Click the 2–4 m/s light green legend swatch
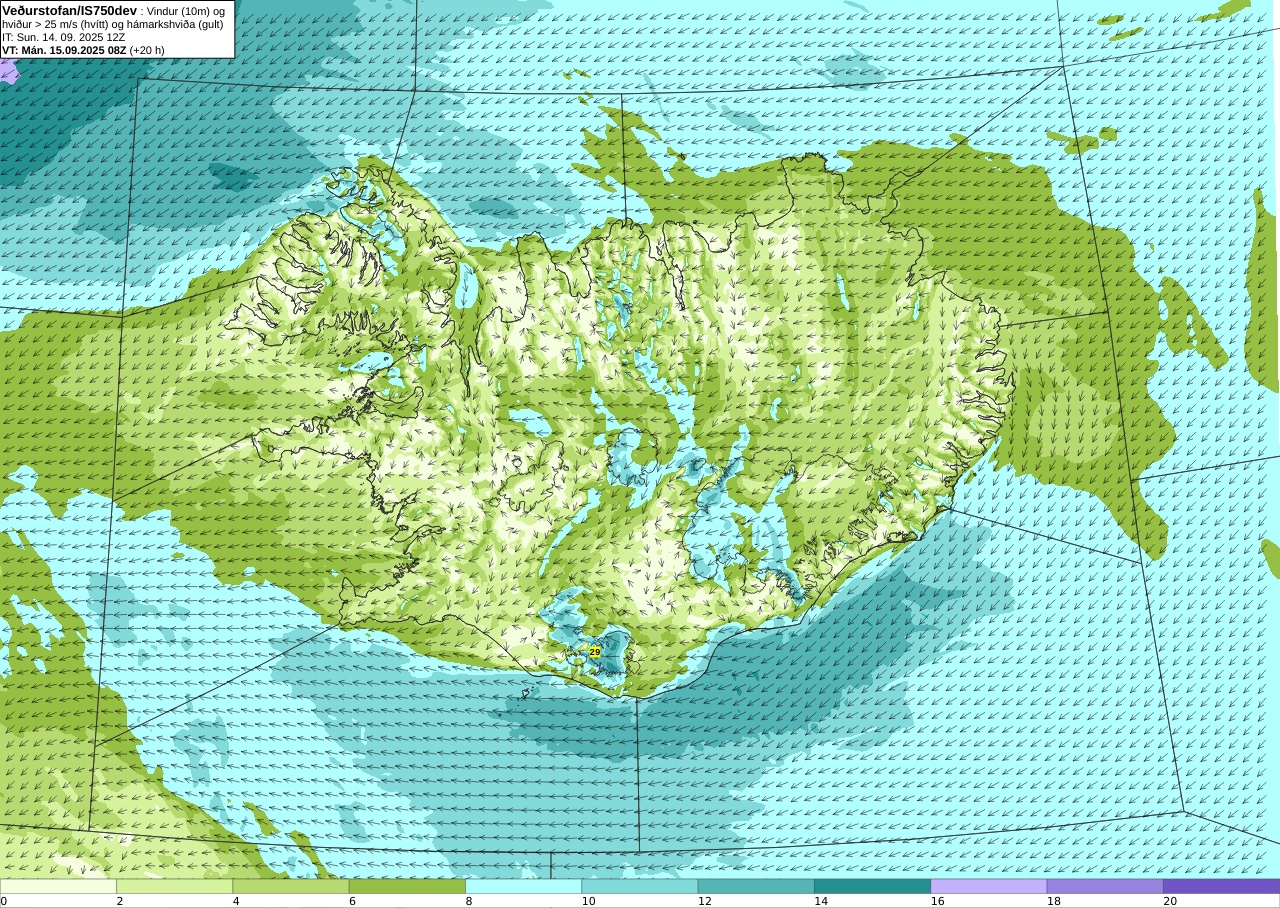This screenshot has height=908, width=1280. (x=175, y=886)
